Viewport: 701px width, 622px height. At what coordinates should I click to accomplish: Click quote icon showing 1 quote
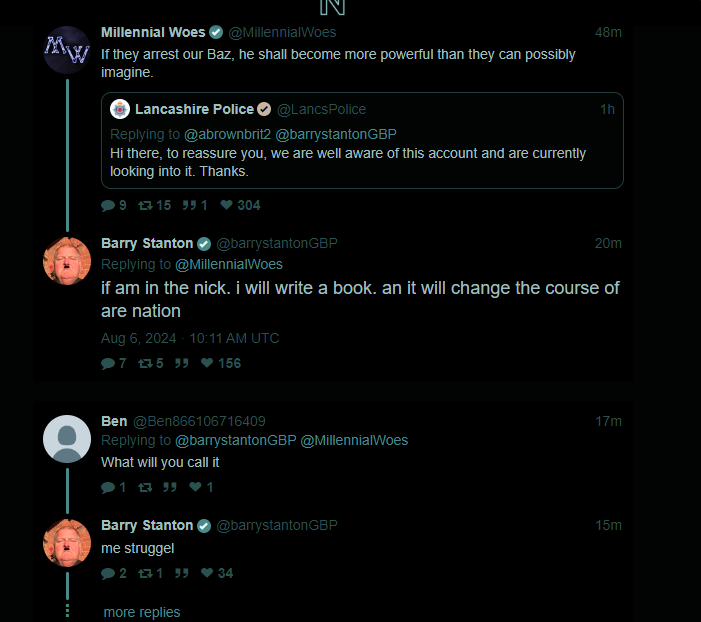pyautogui.click(x=189, y=205)
